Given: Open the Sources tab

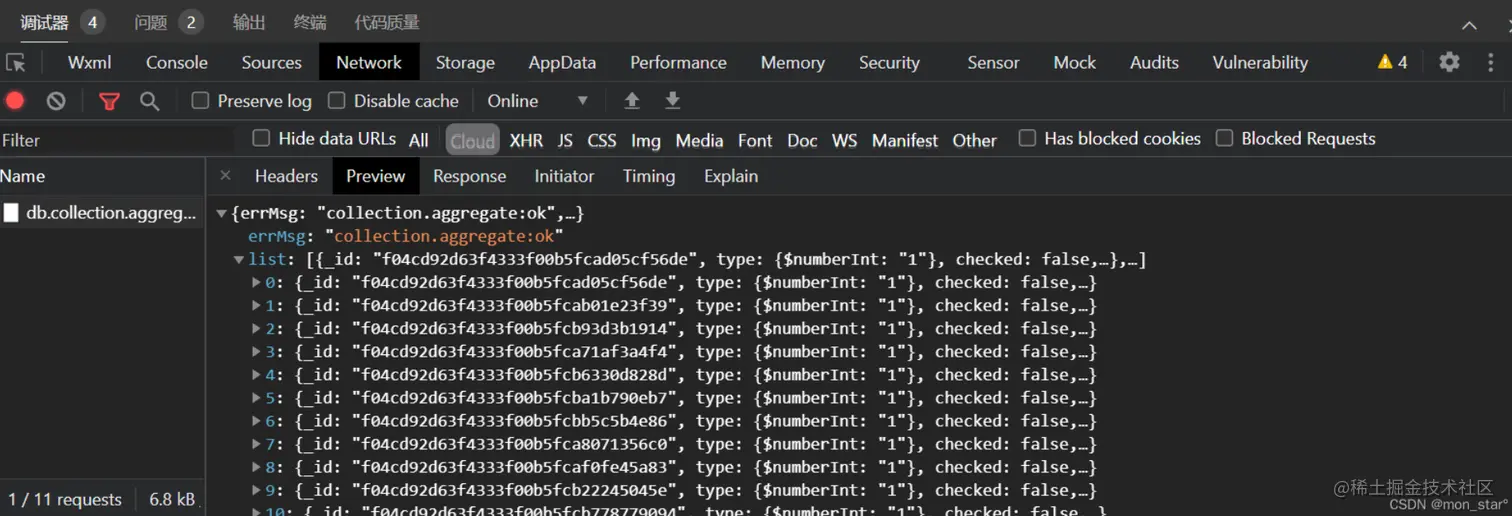Looking at the screenshot, I should 271,62.
